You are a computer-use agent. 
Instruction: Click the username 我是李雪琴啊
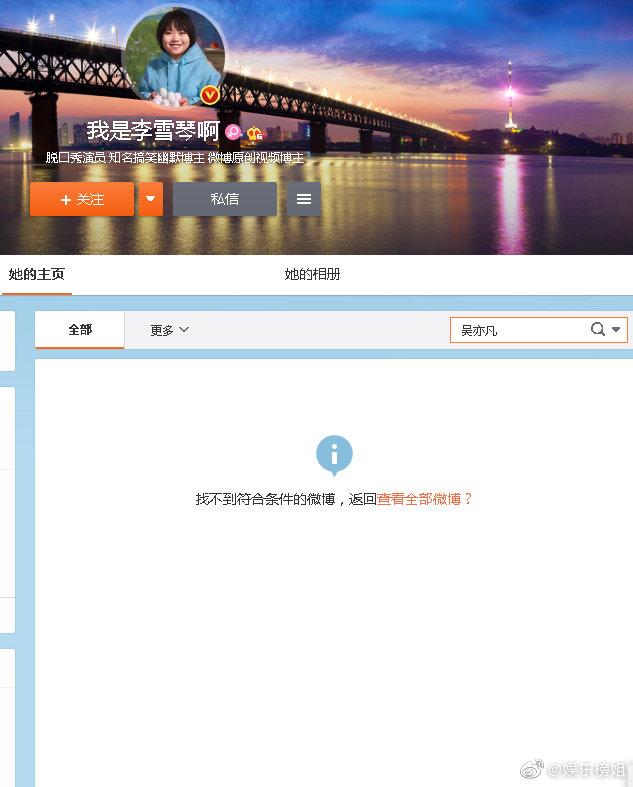153,131
